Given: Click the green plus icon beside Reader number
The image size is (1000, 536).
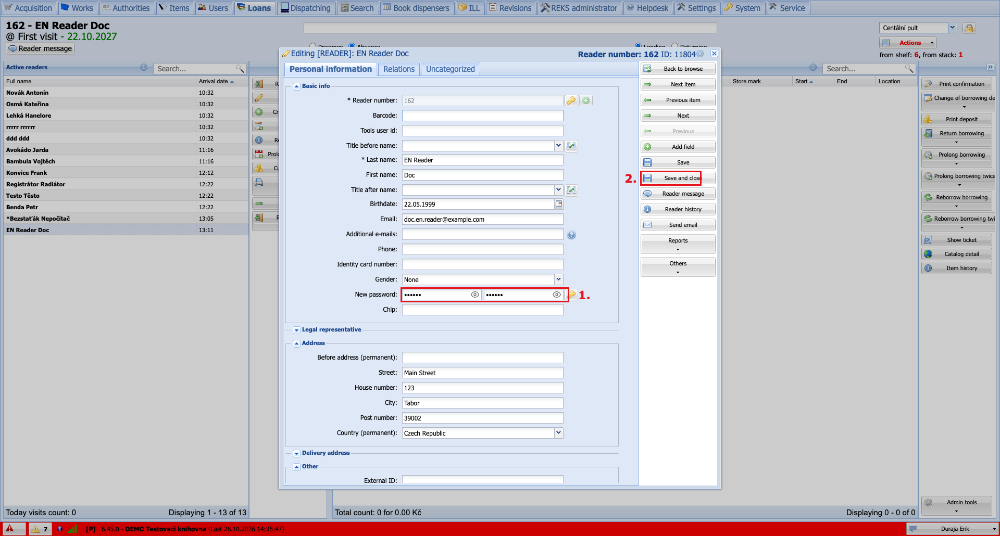Looking at the screenshot, I should [585, 100].
